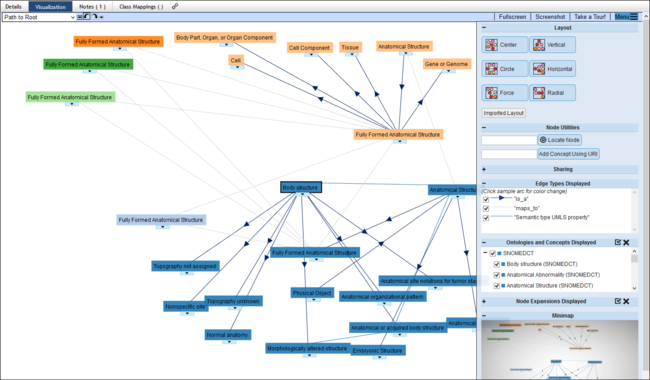Collapse the Ontologies and Concepts Displayed section
This screenshot has height=380, width=650.
(x=484, y=242)
